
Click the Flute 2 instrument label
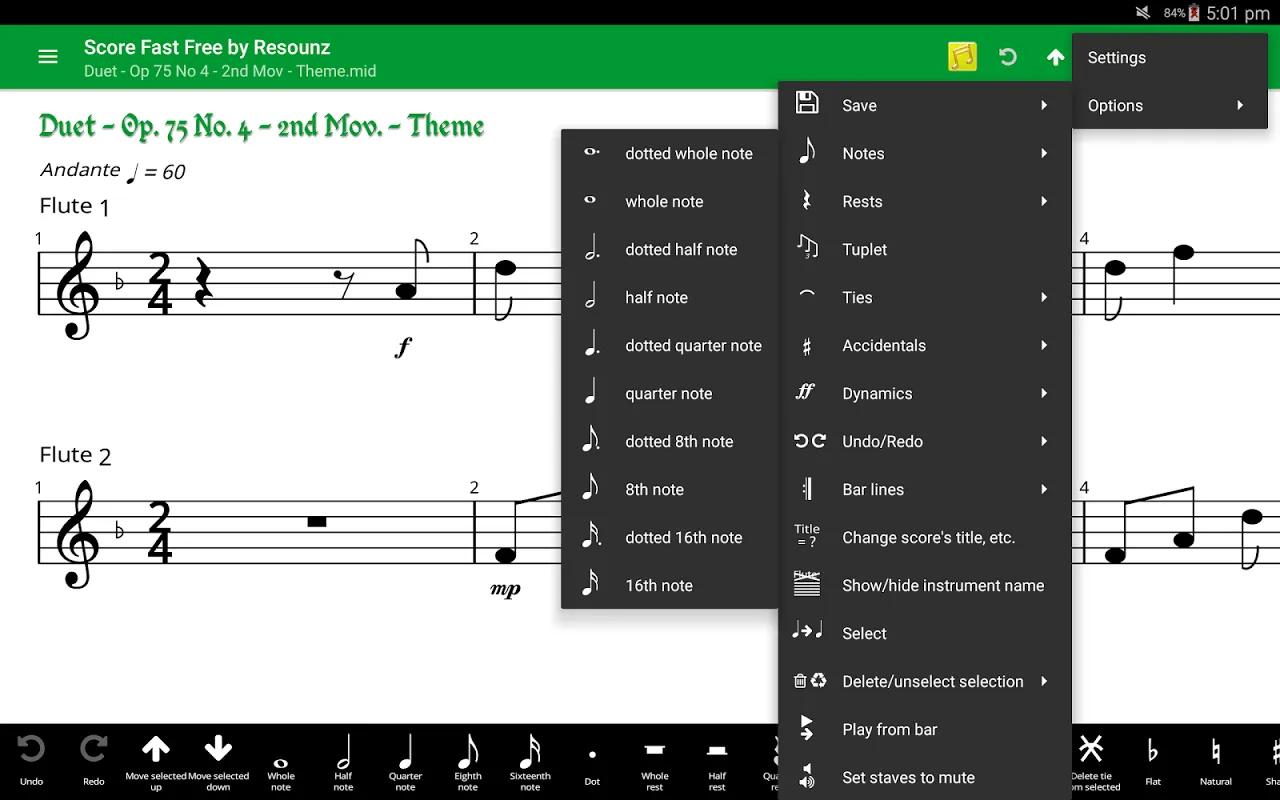click(75, 455)
